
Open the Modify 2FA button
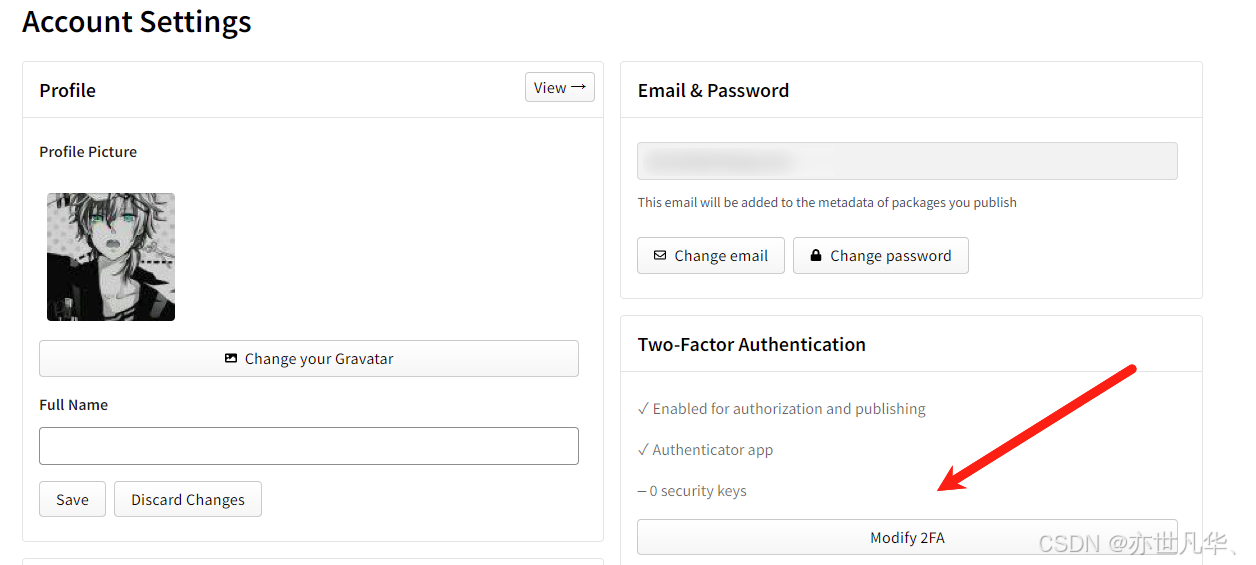907,538
